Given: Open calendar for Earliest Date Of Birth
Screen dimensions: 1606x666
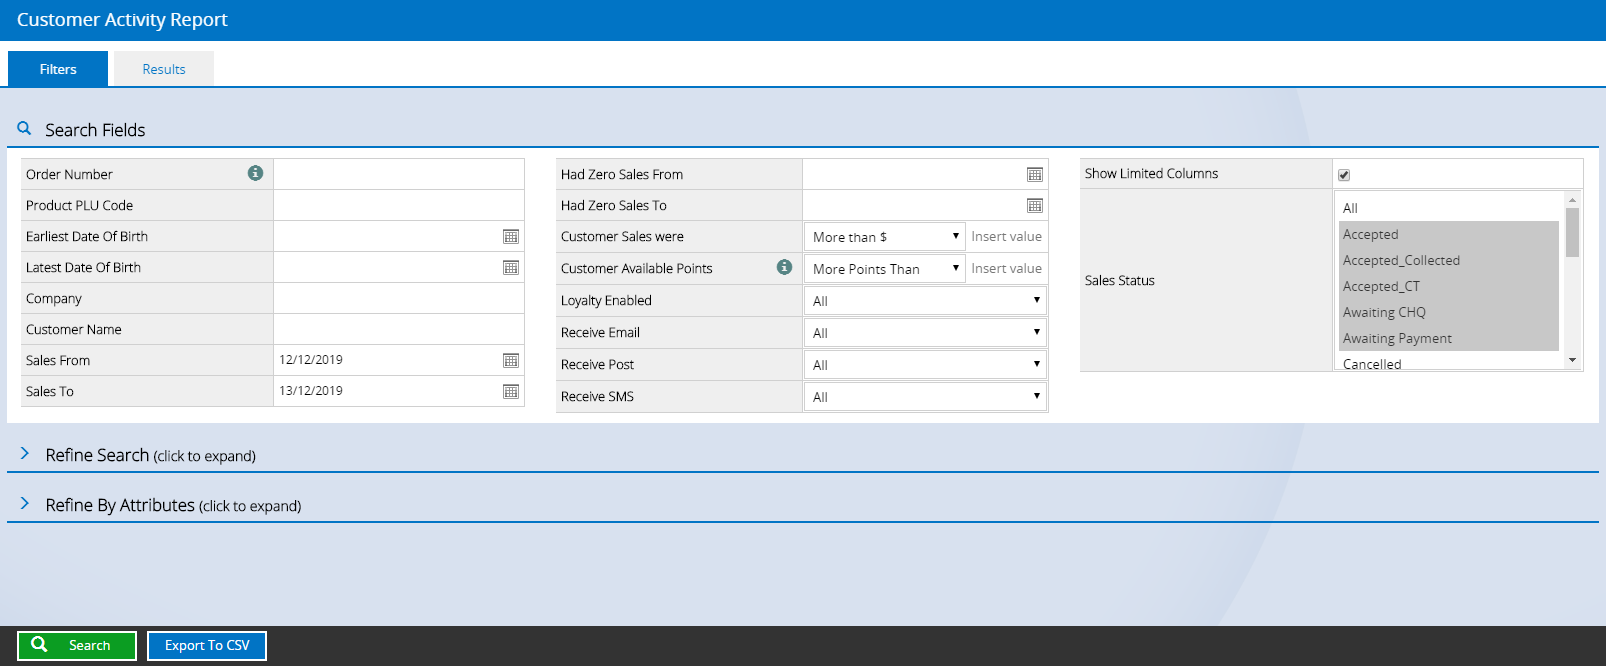Looking at the screenshot, I should click(511, 237).
